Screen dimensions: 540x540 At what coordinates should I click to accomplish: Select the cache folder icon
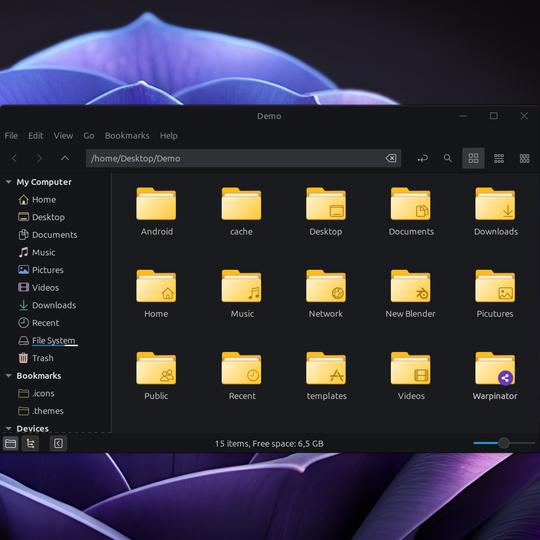pyautogui.click(x=241, y=204)
